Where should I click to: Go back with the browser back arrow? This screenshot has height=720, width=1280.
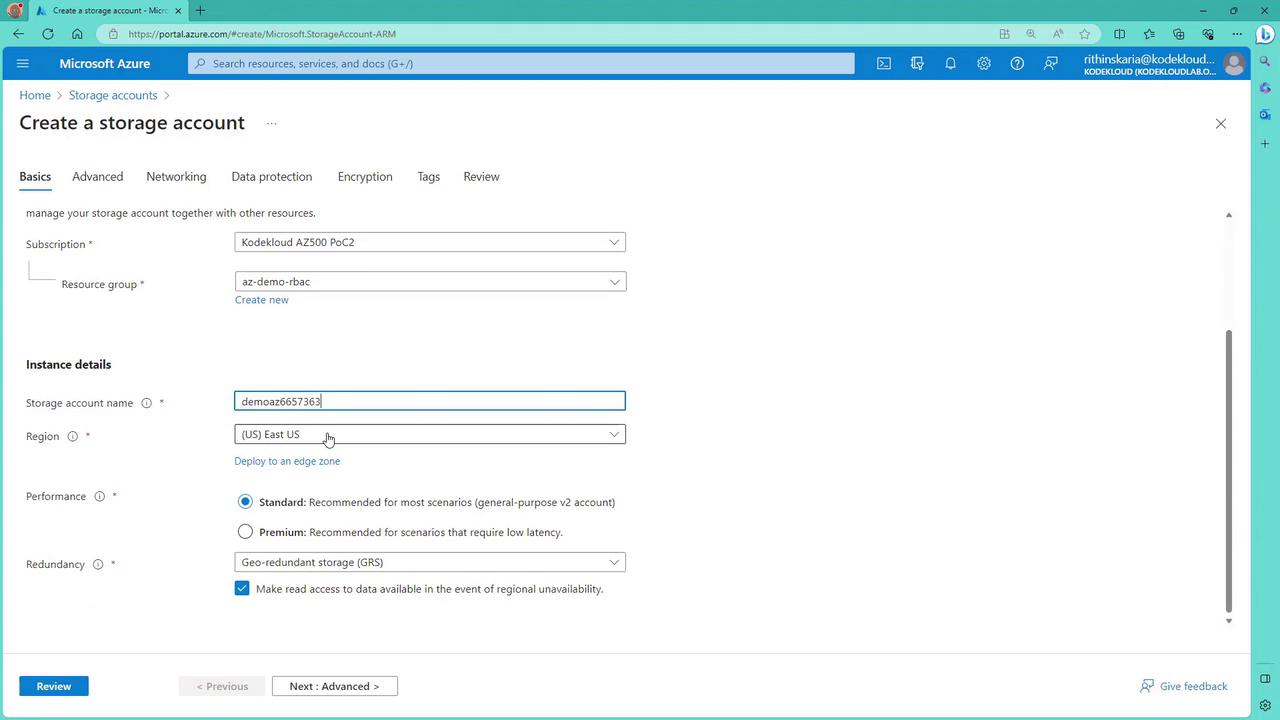(x=19, y=34)
